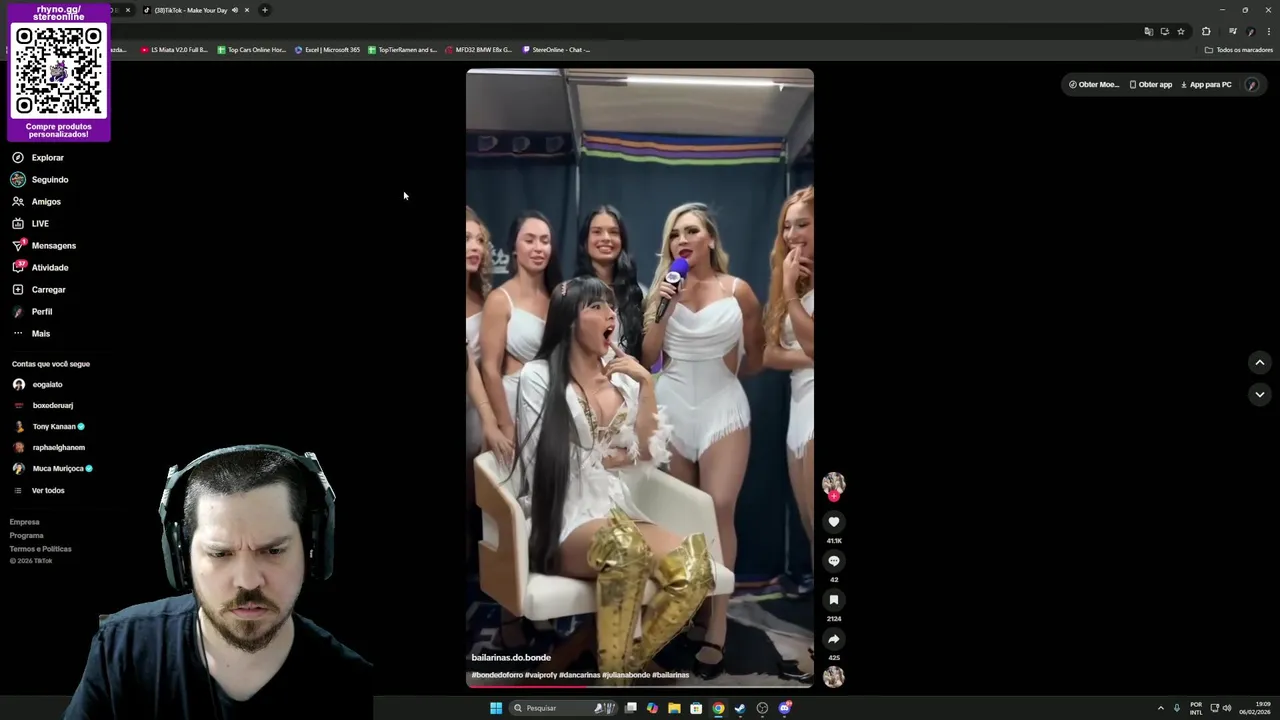Expand the Mais menu
This screenshot has height=720, width=1280.
pos(31,333)
